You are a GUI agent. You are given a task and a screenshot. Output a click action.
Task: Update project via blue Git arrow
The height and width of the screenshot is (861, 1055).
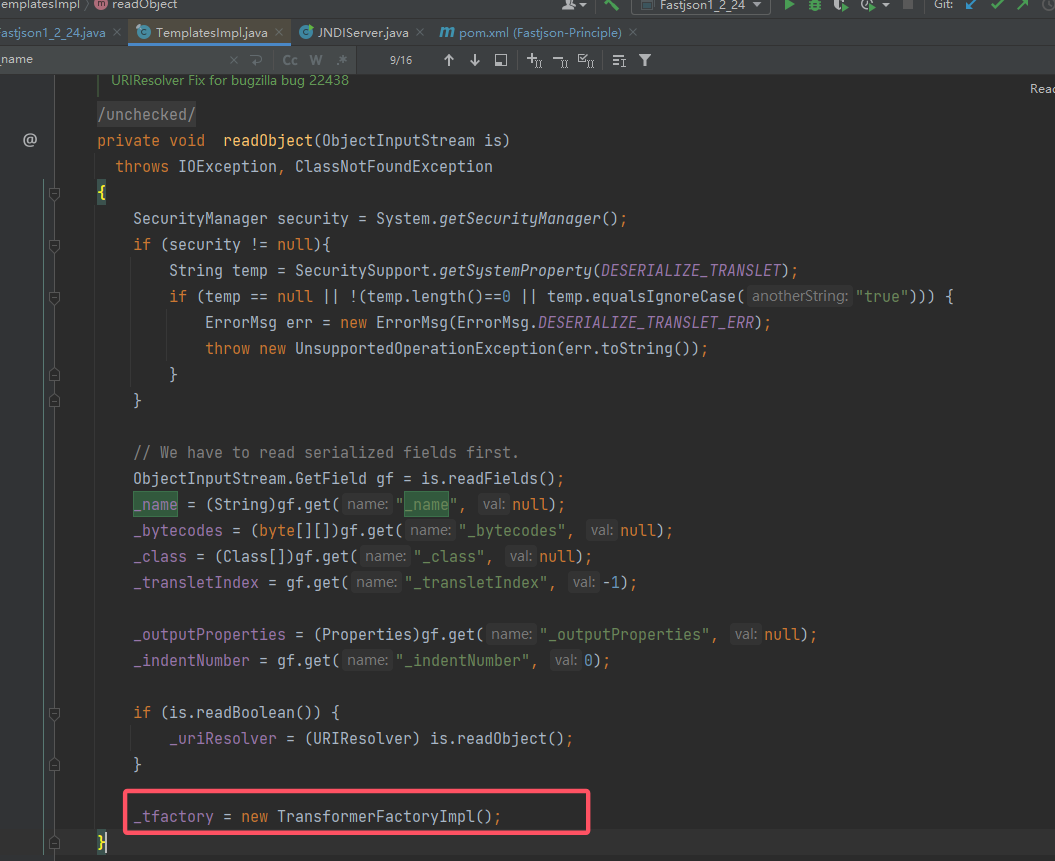(971, 5)
